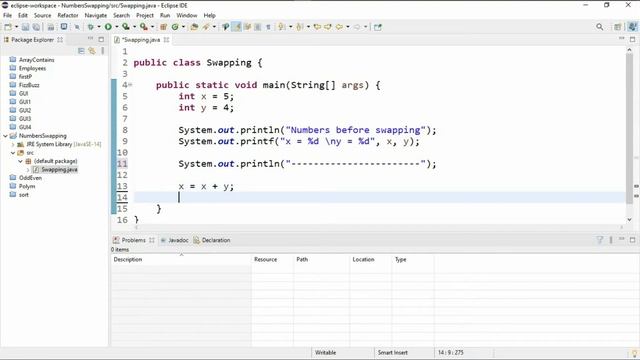
Task: Toggle Show Whitespace Characters icon
Action: click(268, 27)
